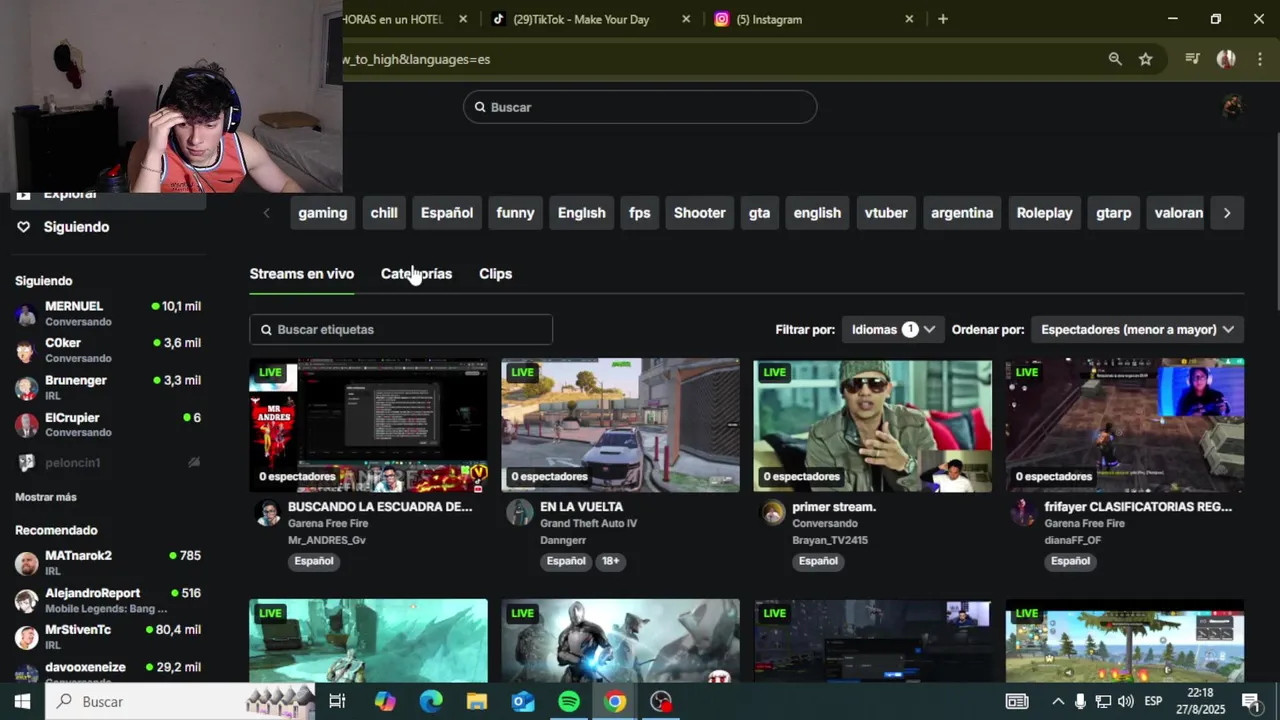
Task: Open the Idiomas filter dropdown
Action: (x=893, y=329)
